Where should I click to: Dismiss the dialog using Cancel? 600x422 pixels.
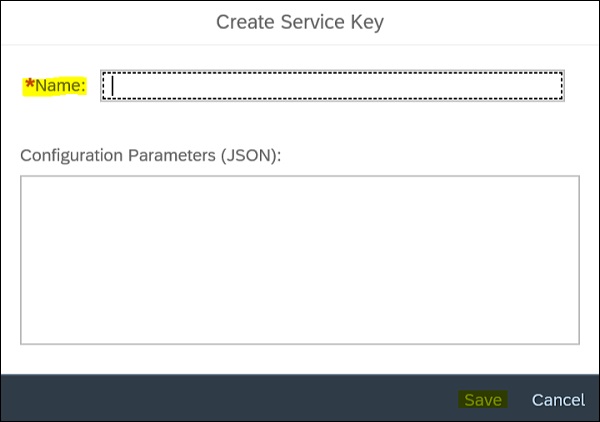point(558,399)
